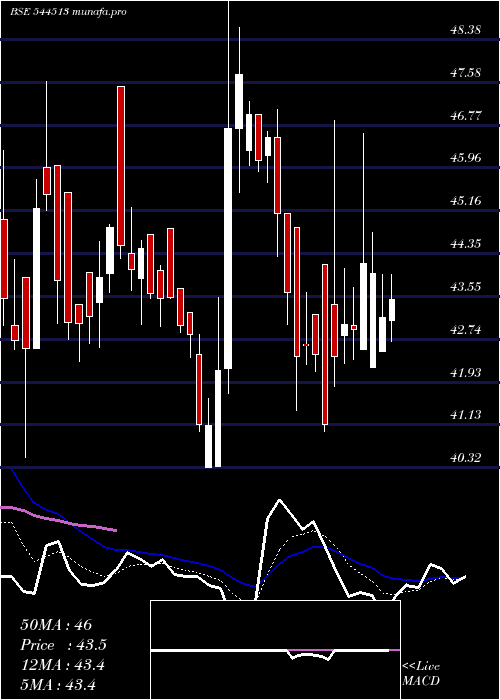The width and height of the screenshot is (500, 700).
Task: Click the 'Price : 43.5' indicator text
Action: tap(64, 645)
